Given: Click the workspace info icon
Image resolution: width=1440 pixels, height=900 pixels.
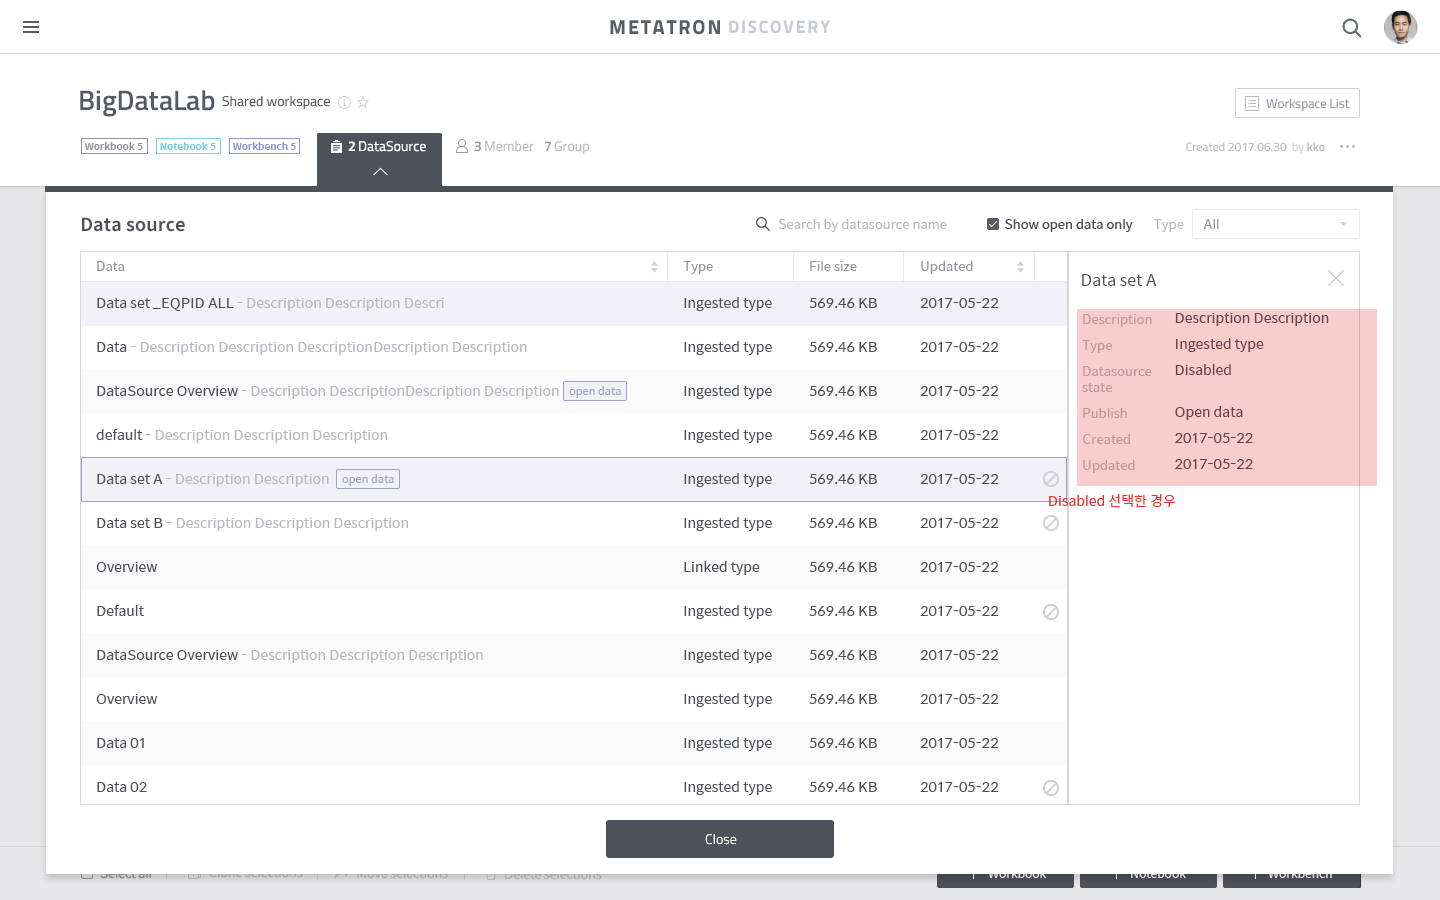Looking at the screenshot, I should 344,102.
